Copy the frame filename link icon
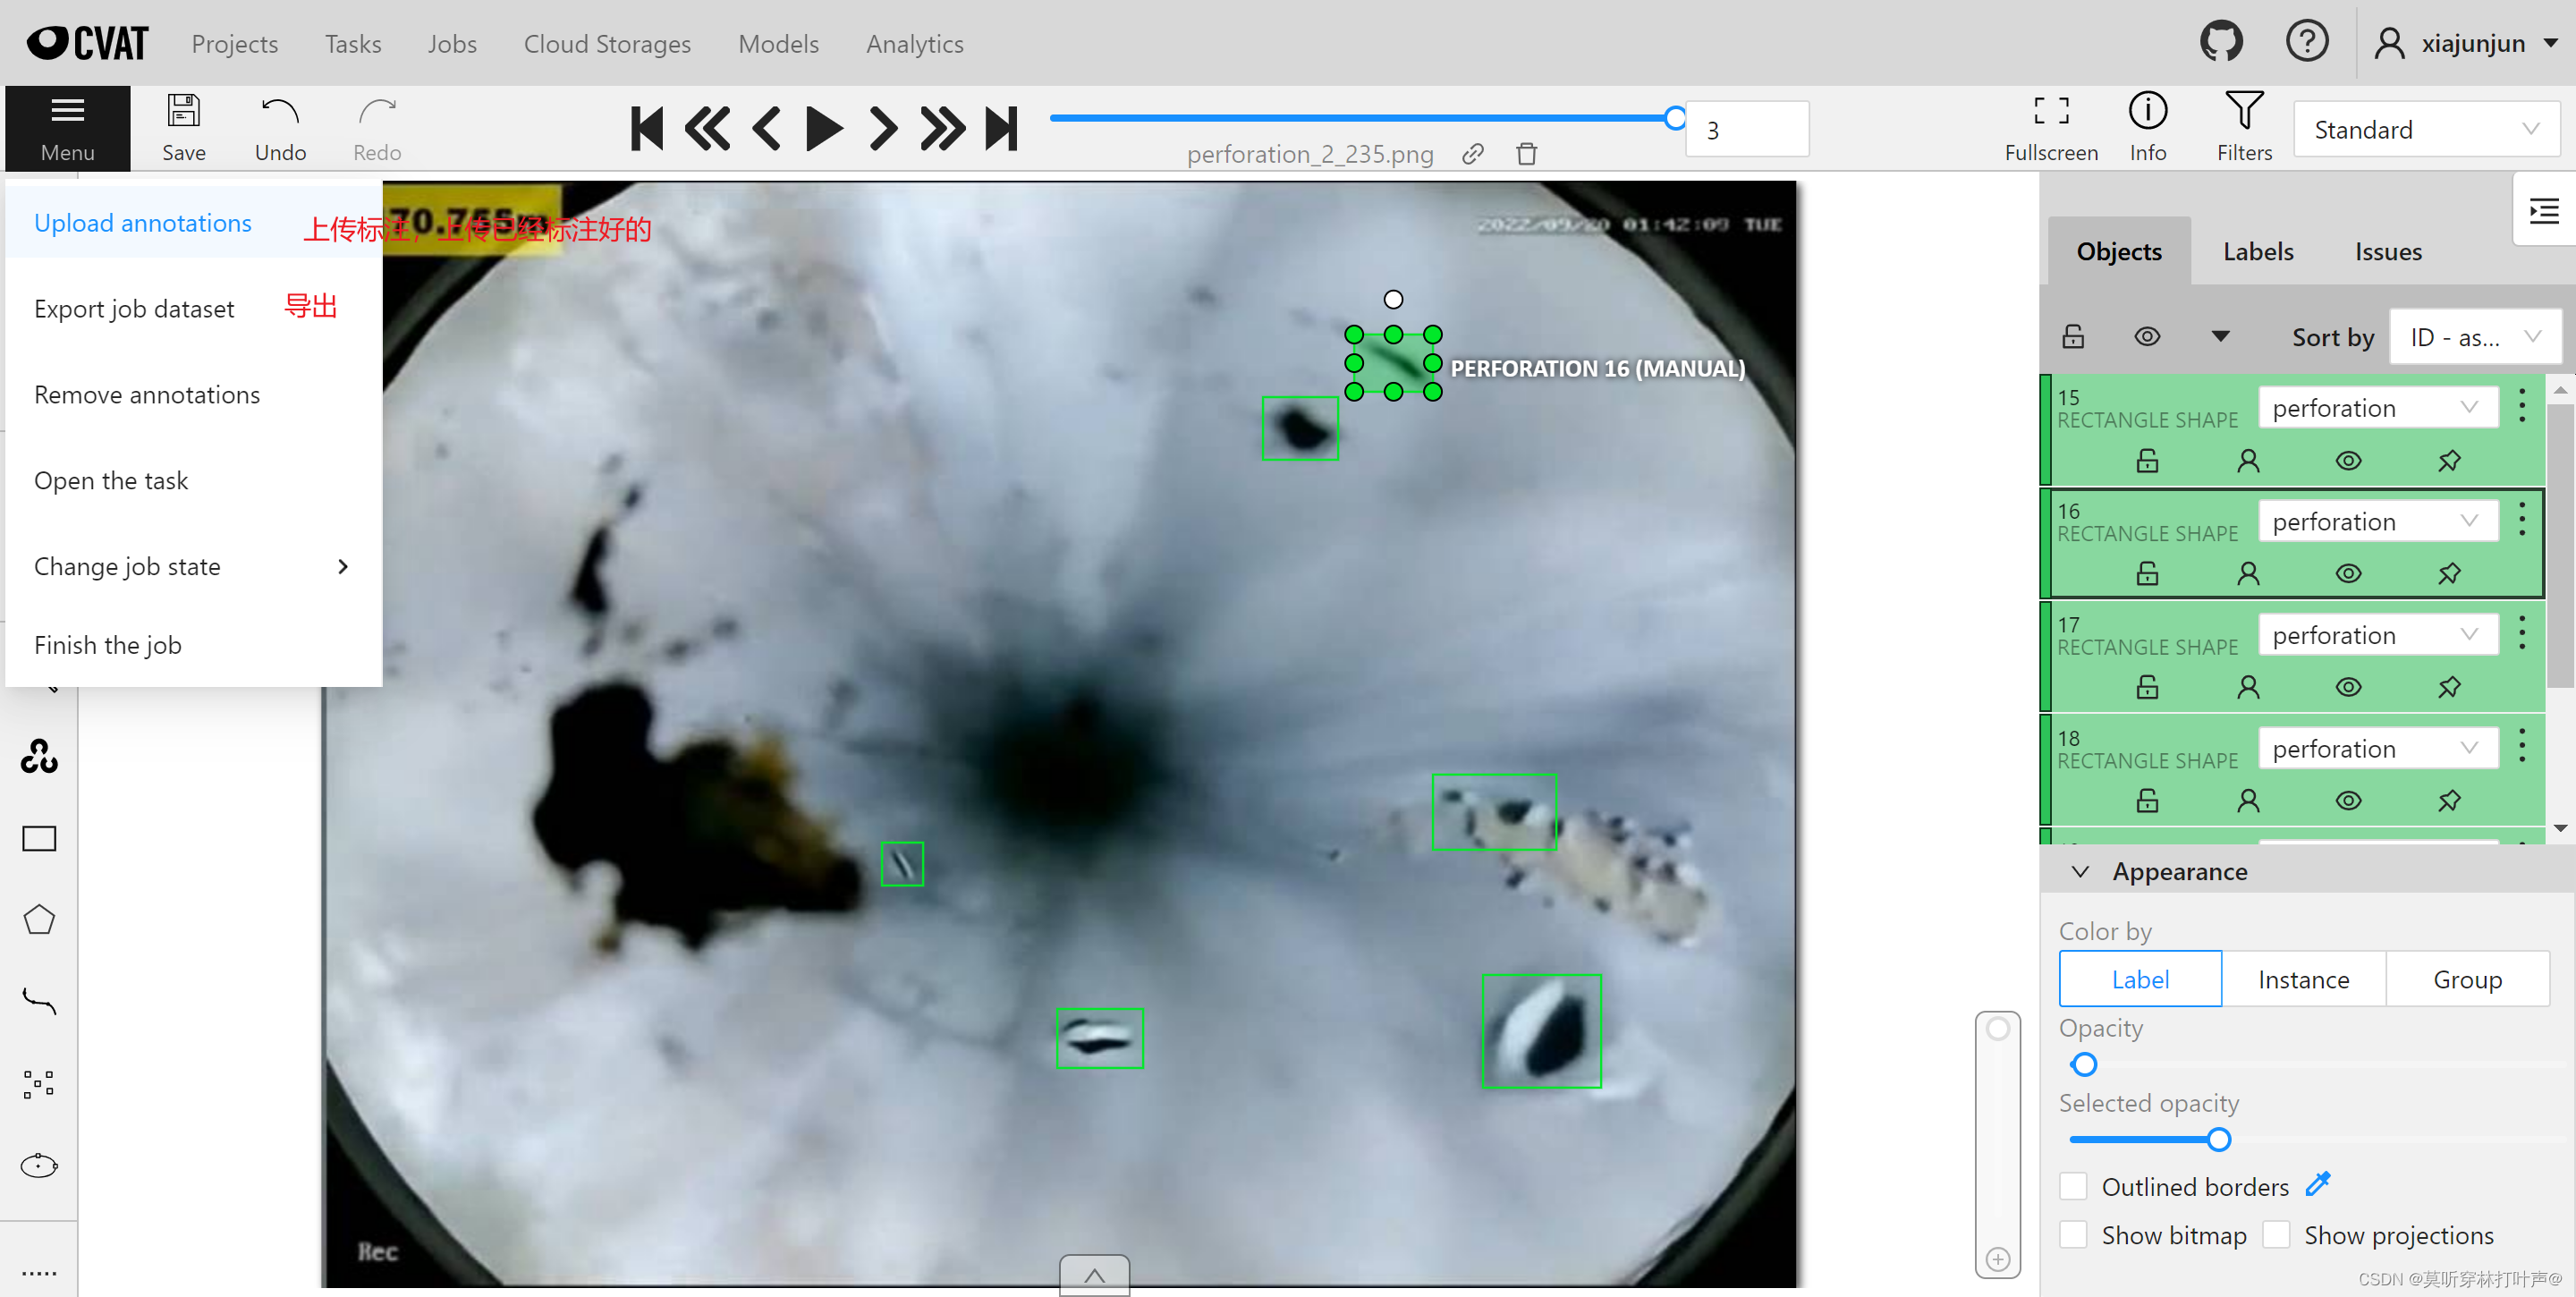 coord(1473,154)
